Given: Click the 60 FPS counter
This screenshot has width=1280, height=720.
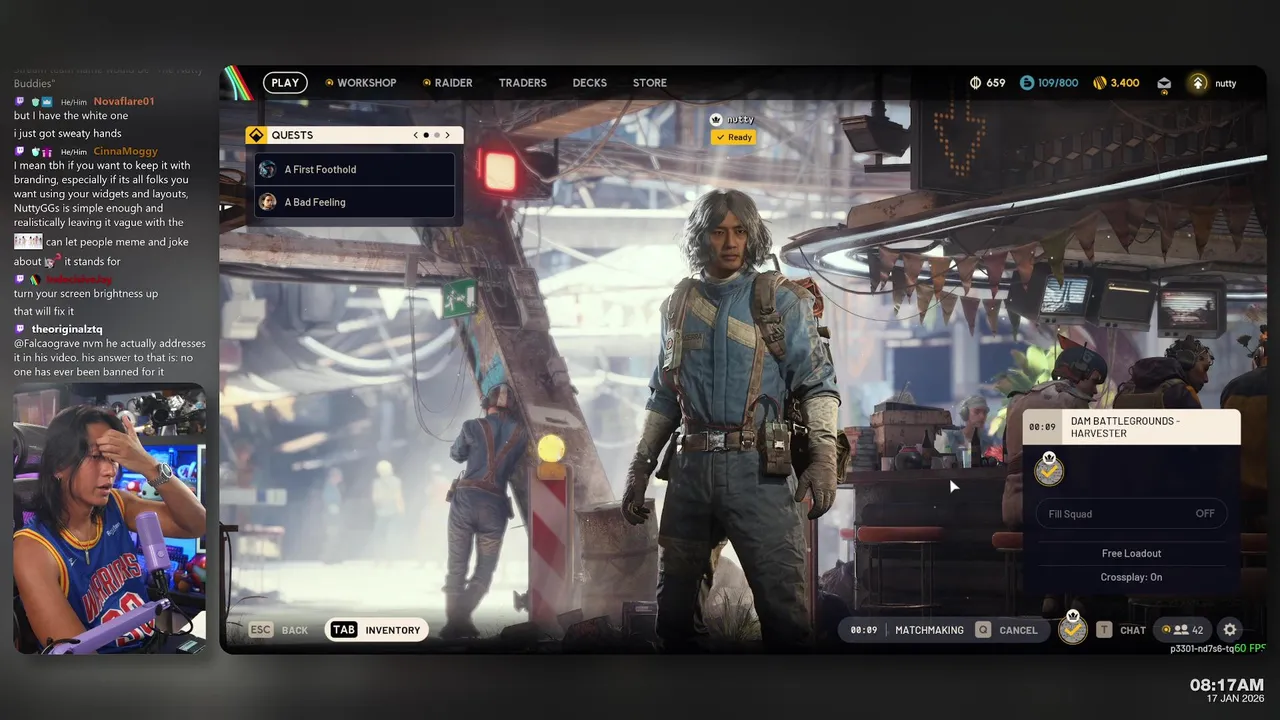Looking at the screenshot, I should [1250, 648].
